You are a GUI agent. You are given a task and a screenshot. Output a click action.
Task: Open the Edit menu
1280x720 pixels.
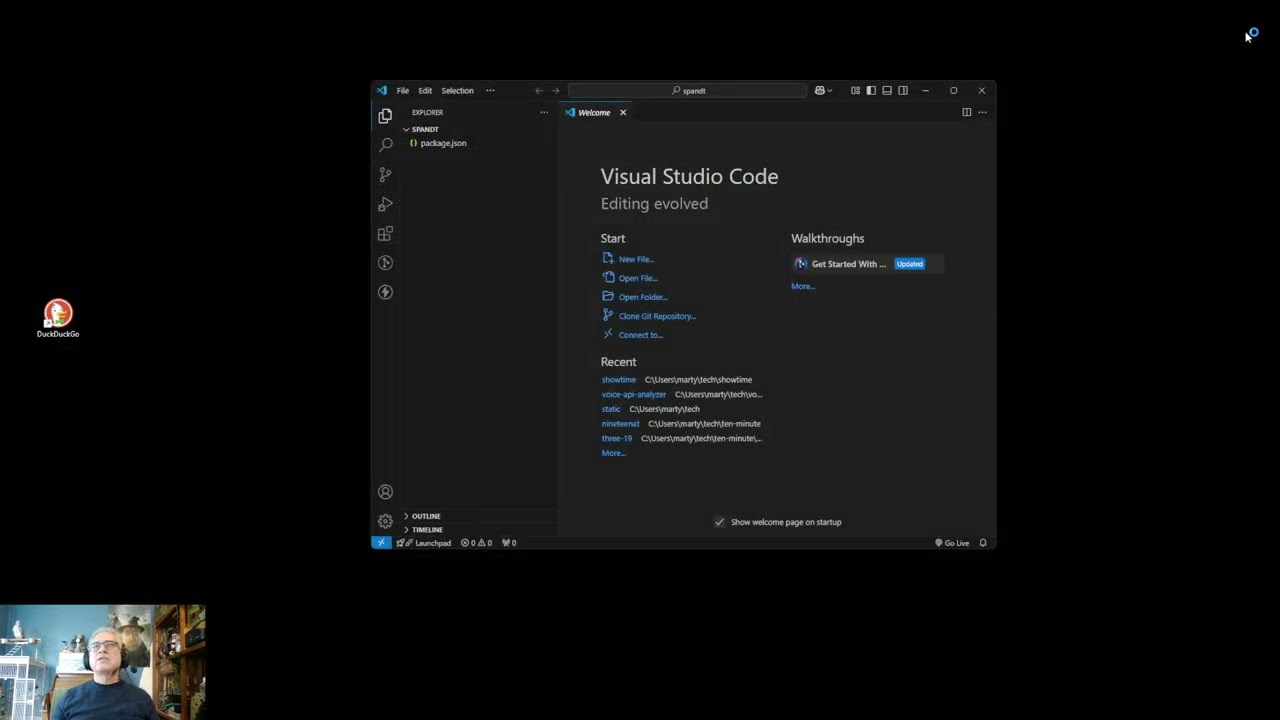point(425,91)
